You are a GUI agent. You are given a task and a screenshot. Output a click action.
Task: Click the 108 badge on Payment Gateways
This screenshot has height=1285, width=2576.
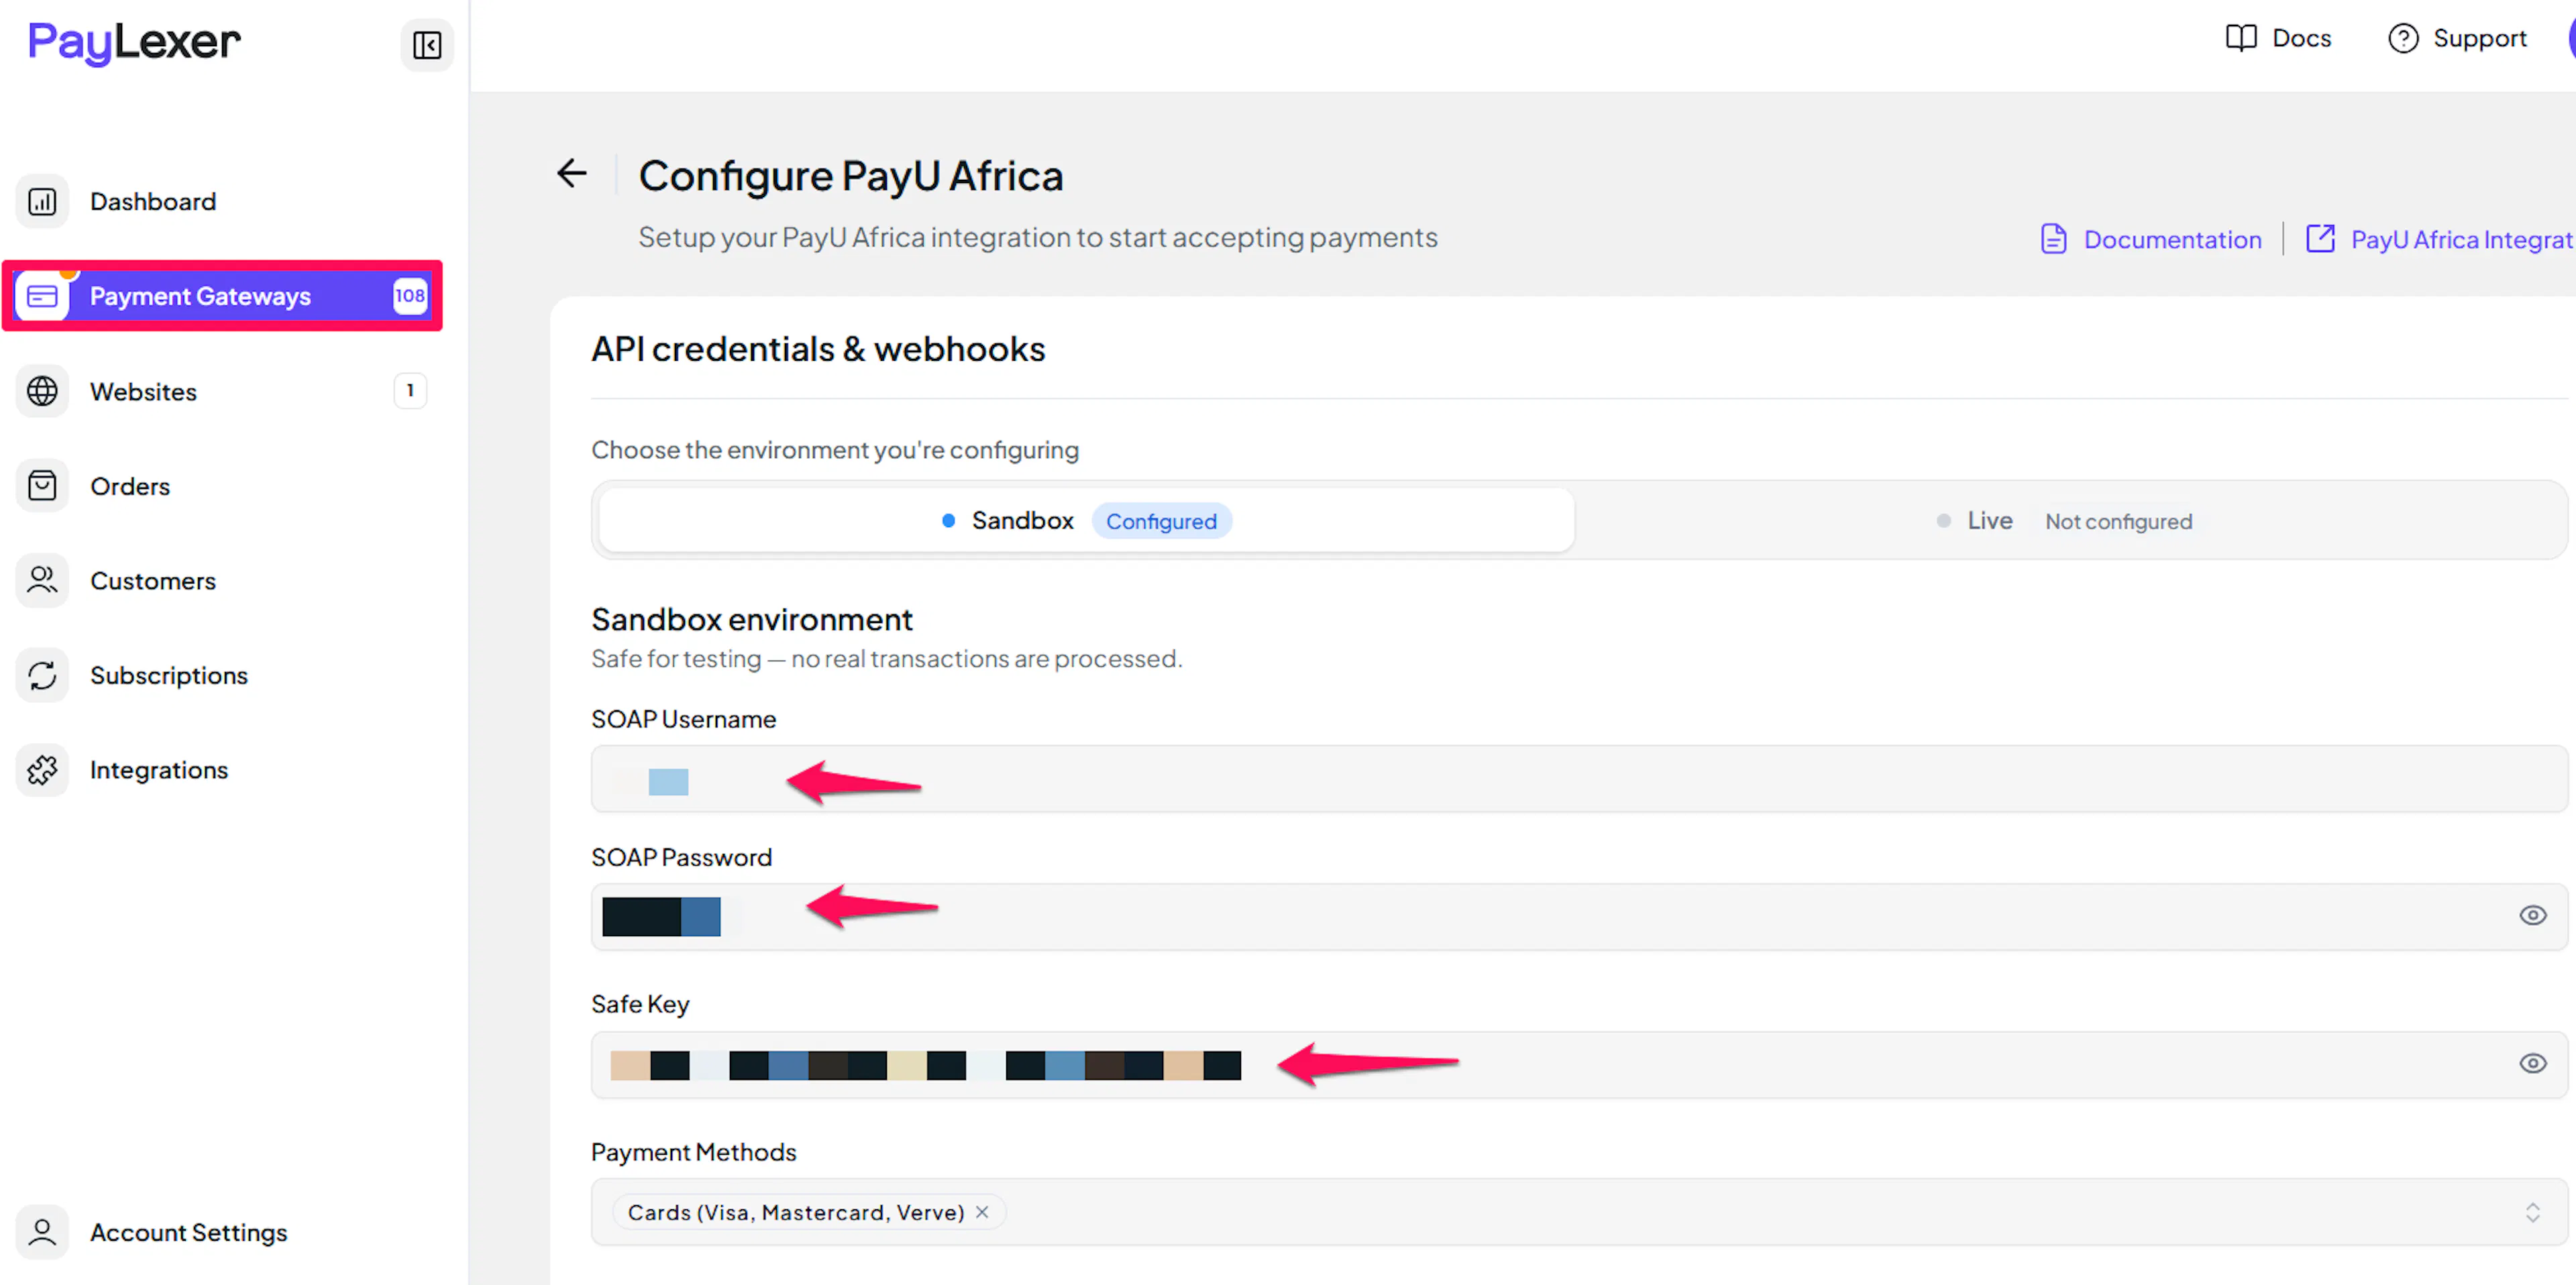(409, 296)
